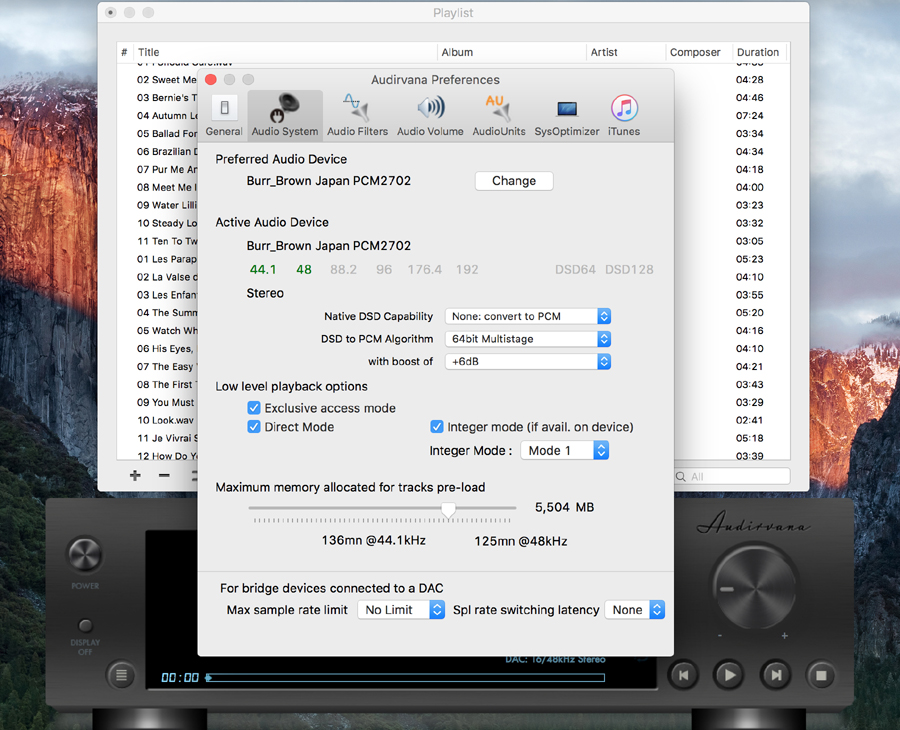
Task: Remove a track with the Playlist minus button
Action: click(164, 475)
